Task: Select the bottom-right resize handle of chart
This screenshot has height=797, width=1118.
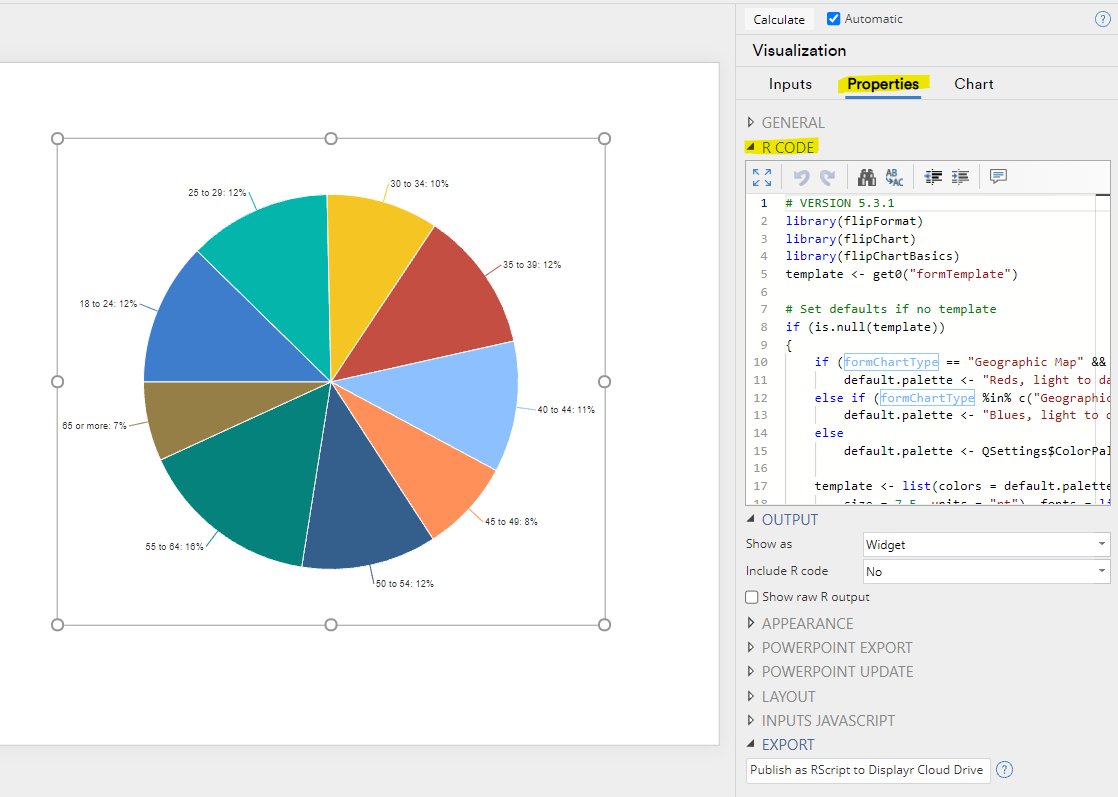Action: click(x=604, y=624)
